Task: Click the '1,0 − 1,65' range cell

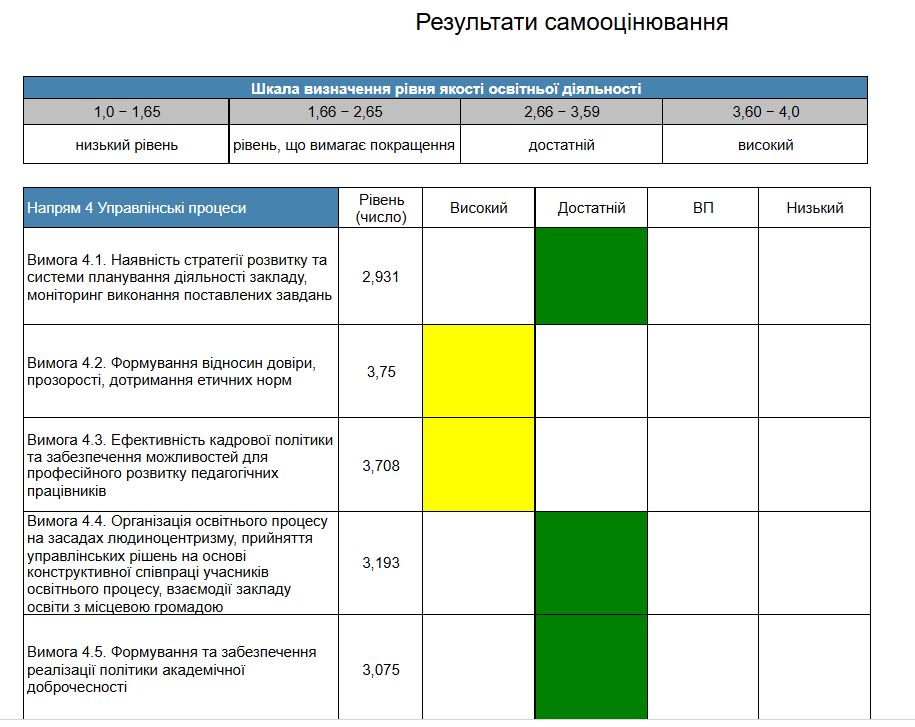Action: tap(126, 112)
